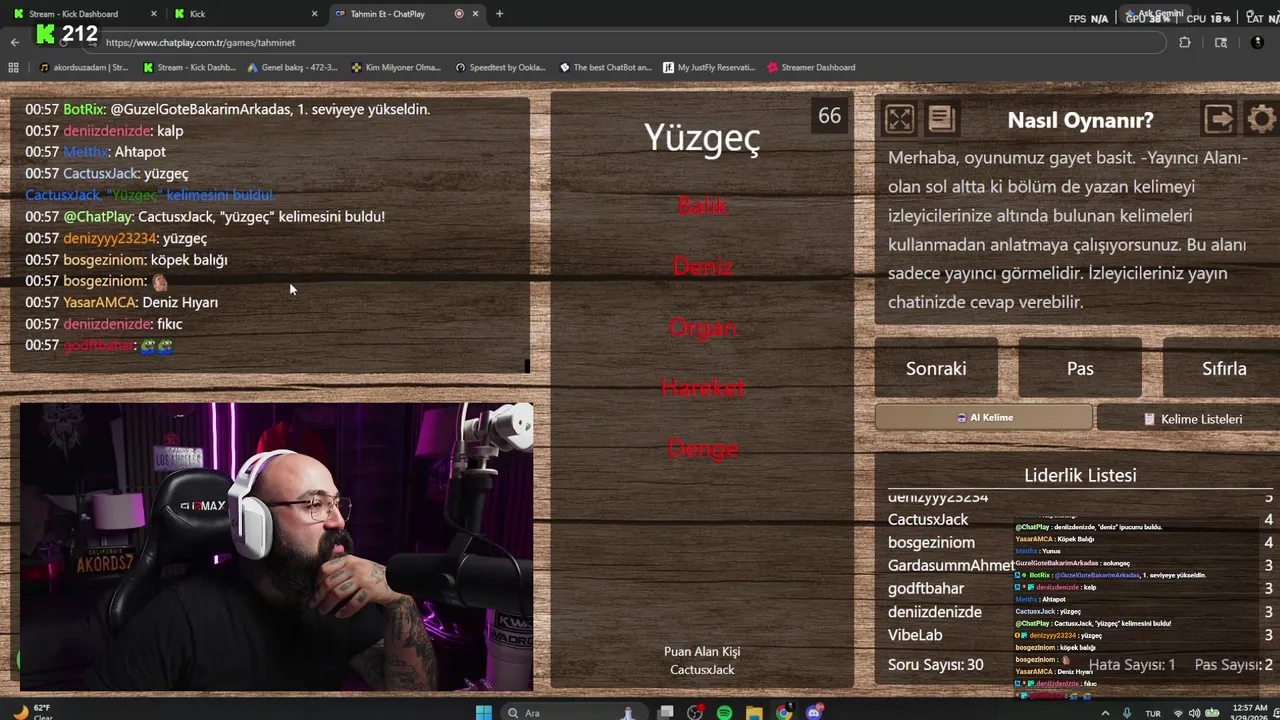Open the notes/document icon beside fullscreen

click(x=941, y=119)
